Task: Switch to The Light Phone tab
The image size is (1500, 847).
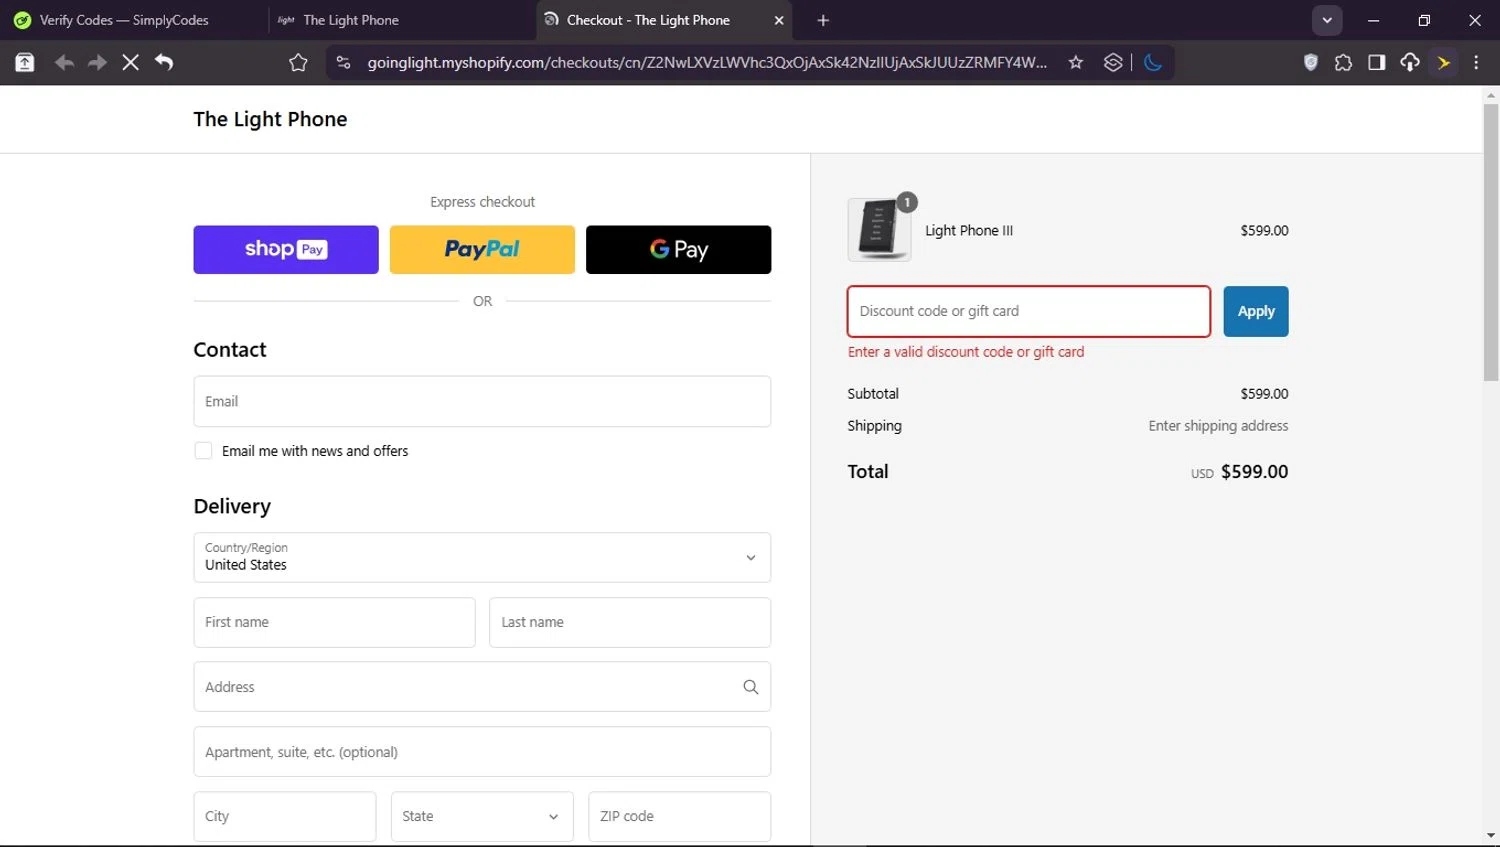Action: pyautogui.click(x=400, y=20)
